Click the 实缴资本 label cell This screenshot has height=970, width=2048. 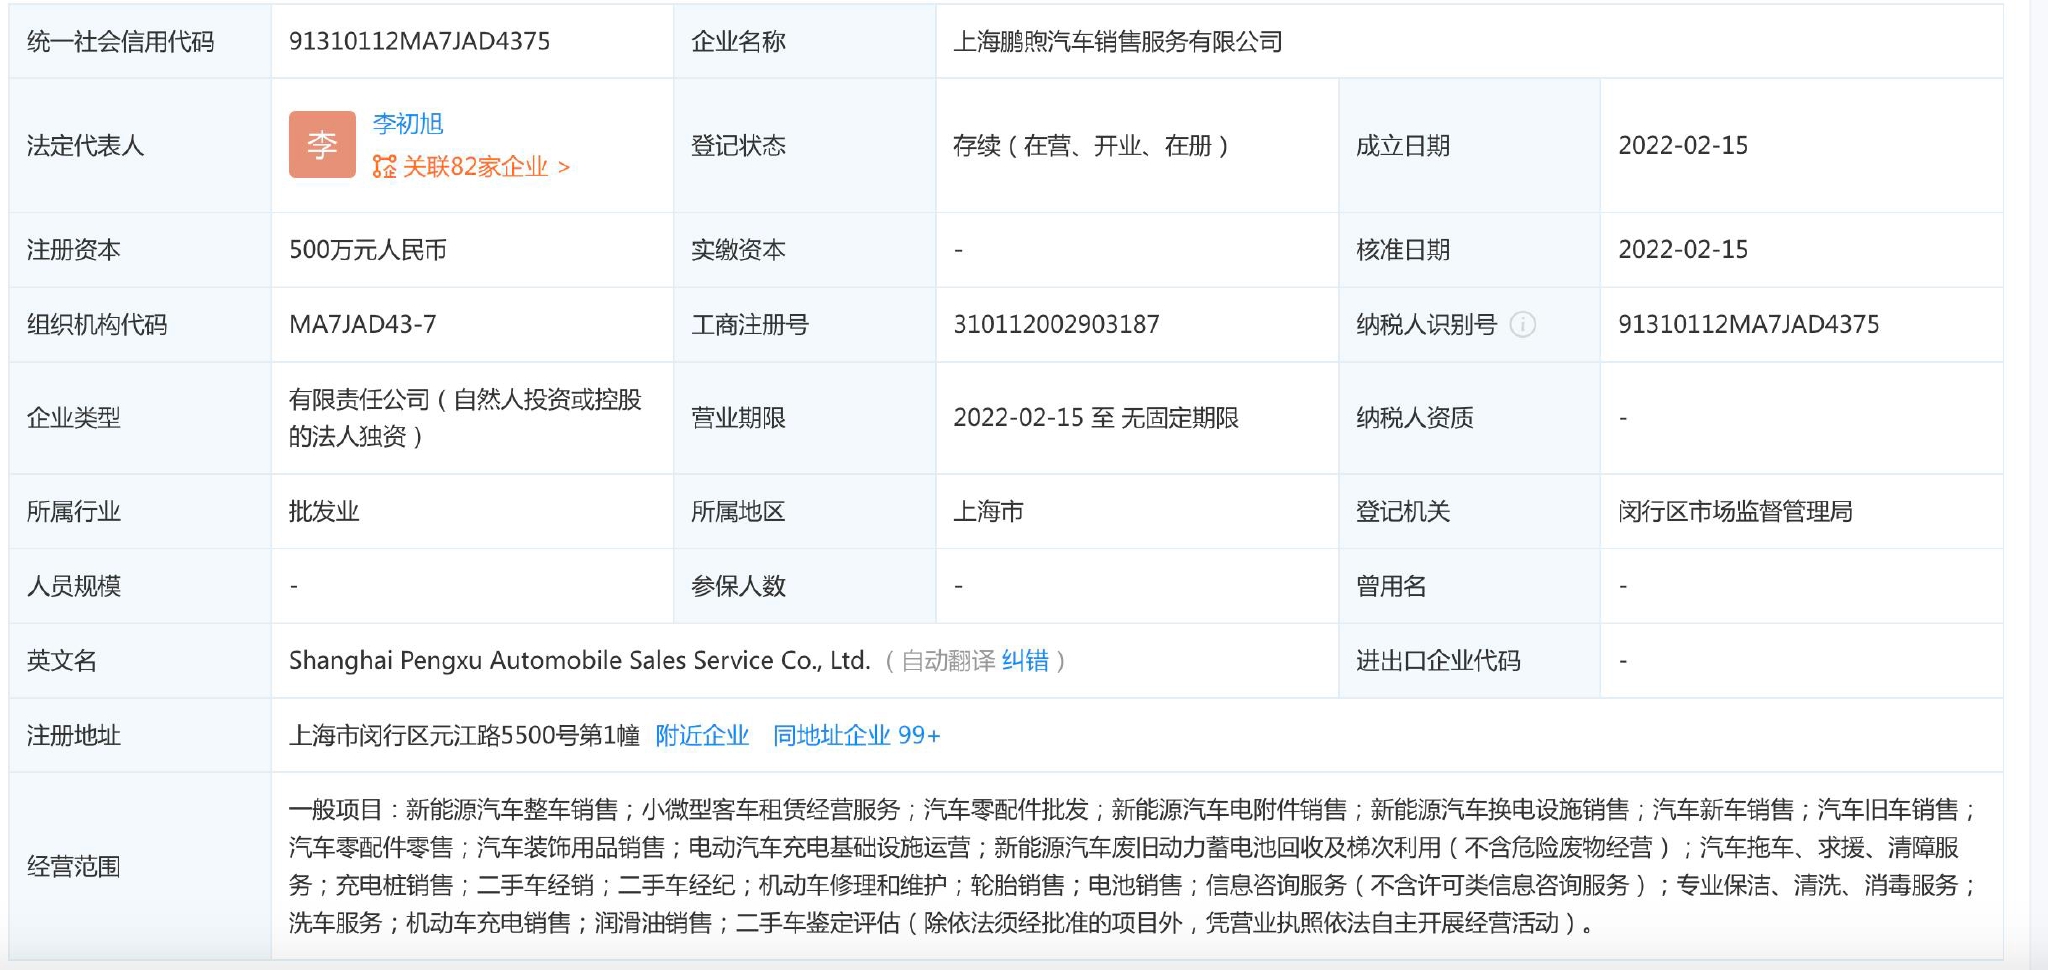click(x=805, y=250)
